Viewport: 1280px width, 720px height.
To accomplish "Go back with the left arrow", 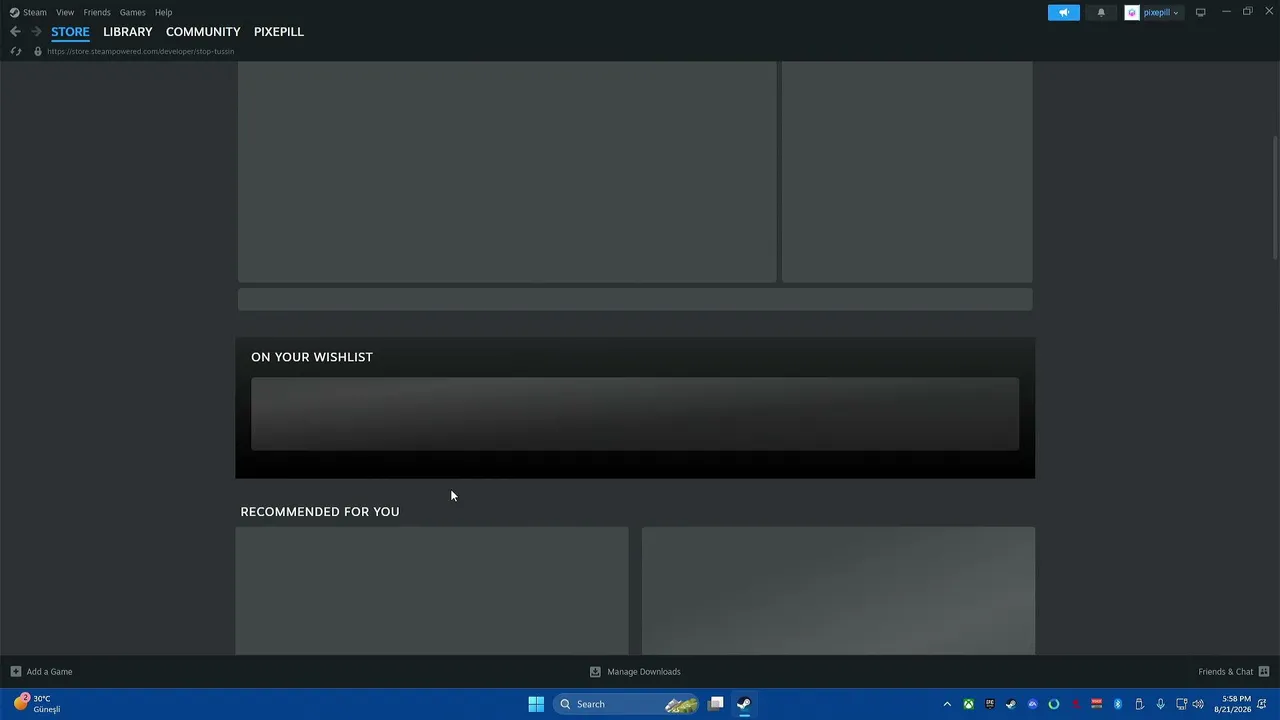I will click(x=15, y=32).
